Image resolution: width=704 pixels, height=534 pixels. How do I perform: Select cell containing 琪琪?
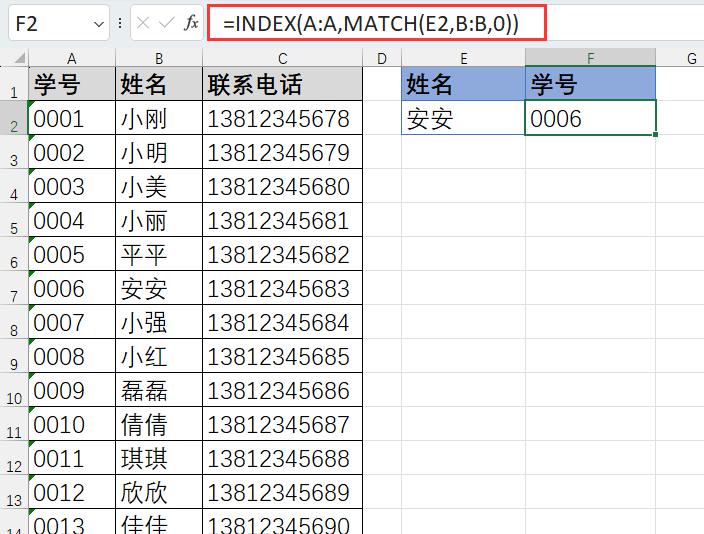[159, 458]
